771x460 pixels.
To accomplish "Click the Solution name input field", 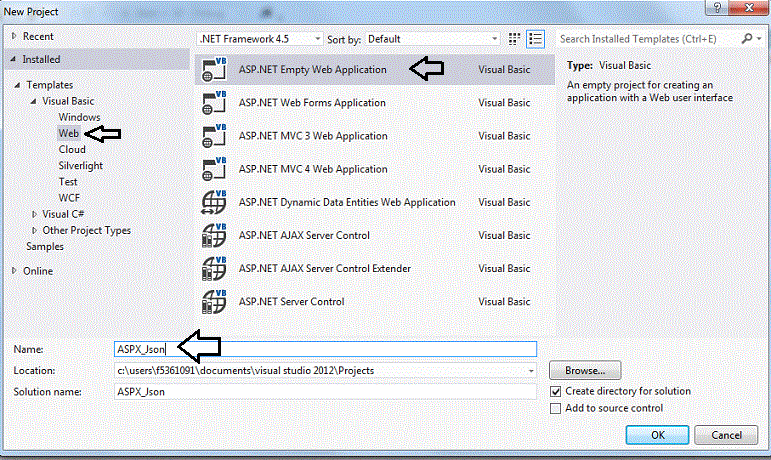I will point(326,392).
